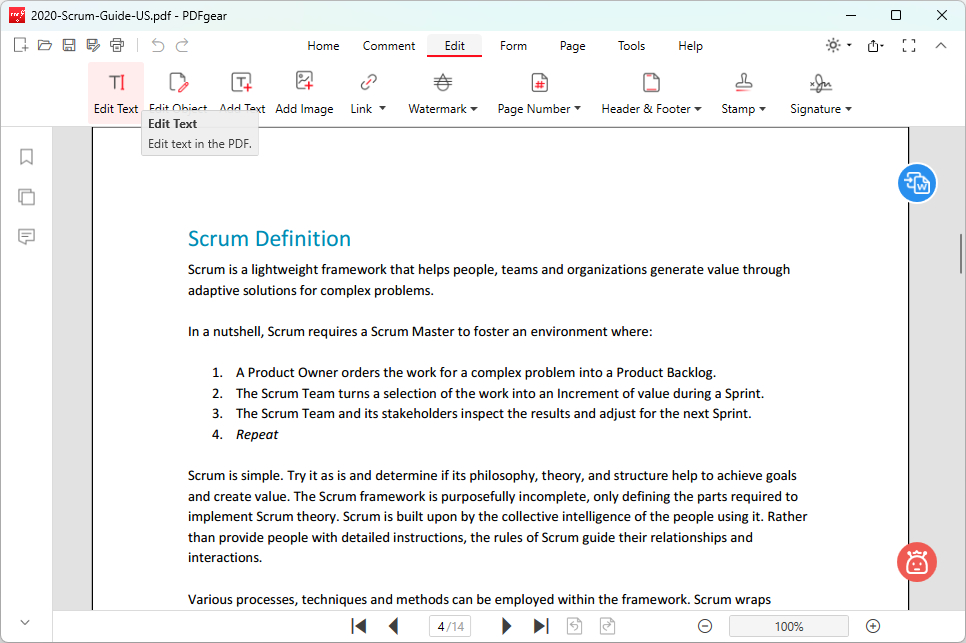Click the Header & Footer icon
This screenshot has height=643, width=966.
click(x=651, y=82)
